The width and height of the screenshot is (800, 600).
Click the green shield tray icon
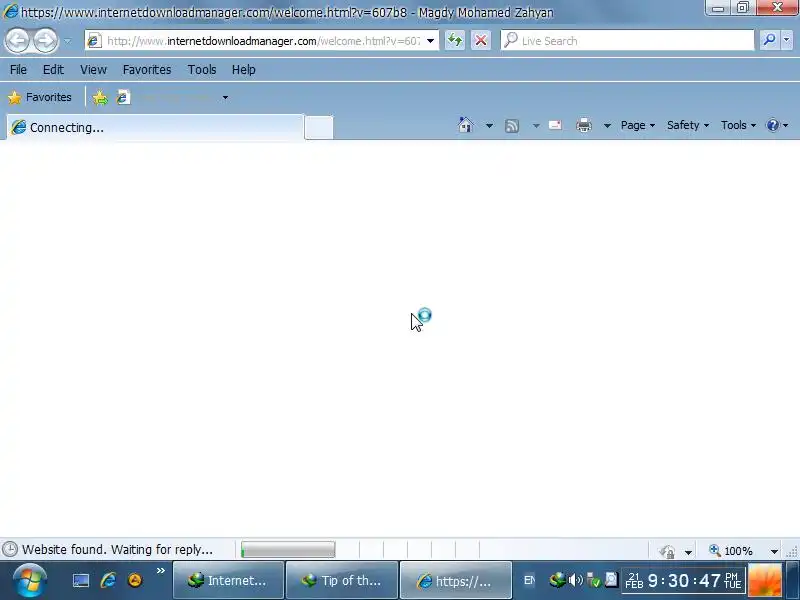(593, 580)
